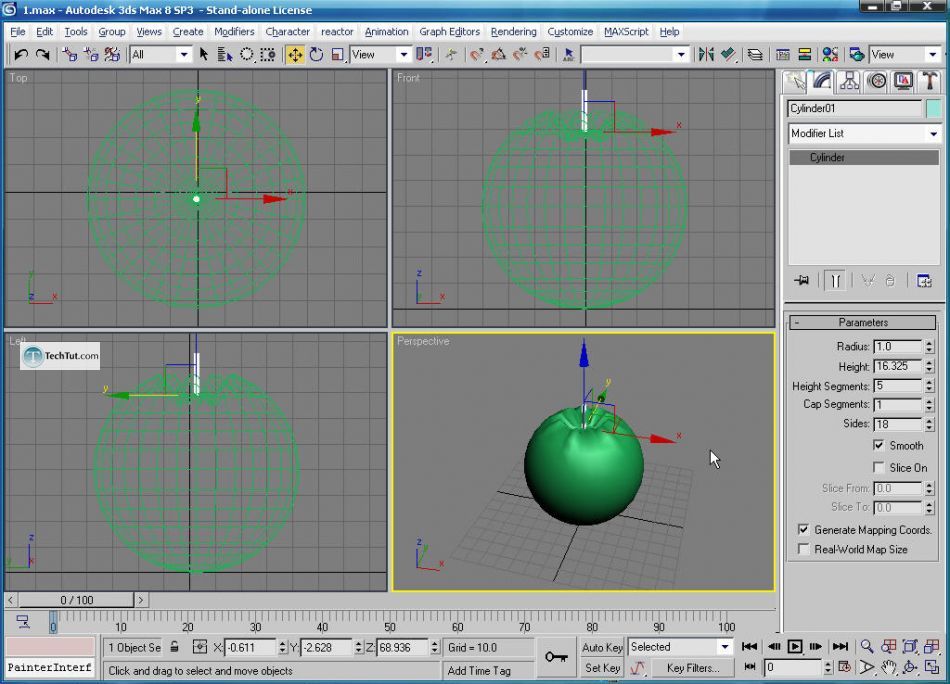Click the object color swatch
The height and width of the screenshot is (684, 950).
click(934, 108)
